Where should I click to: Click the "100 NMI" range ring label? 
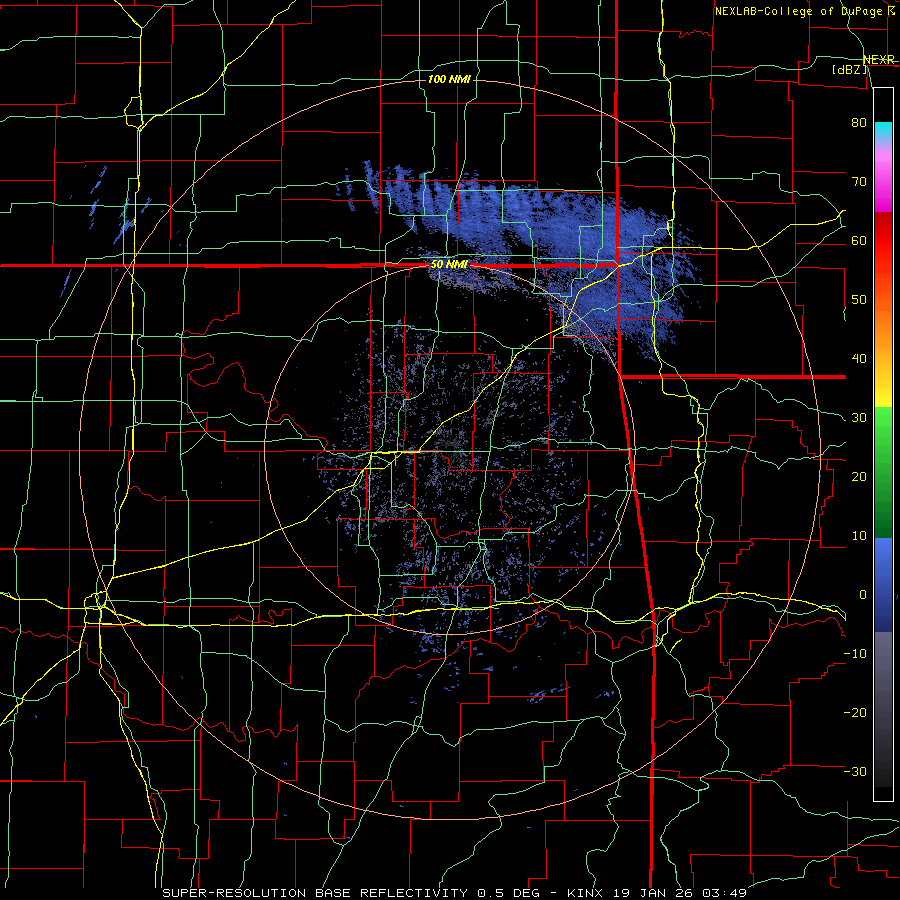pos(449,79)
